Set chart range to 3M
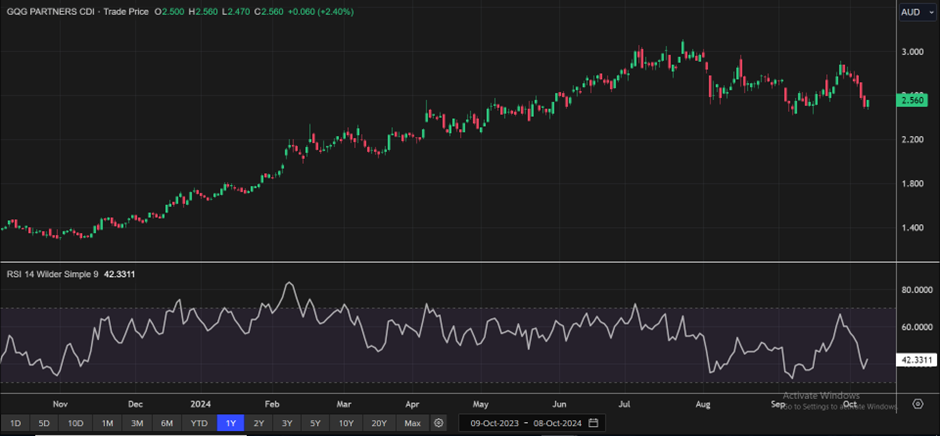The width and height of the screenshot is (940, 436). click(137, 423)
